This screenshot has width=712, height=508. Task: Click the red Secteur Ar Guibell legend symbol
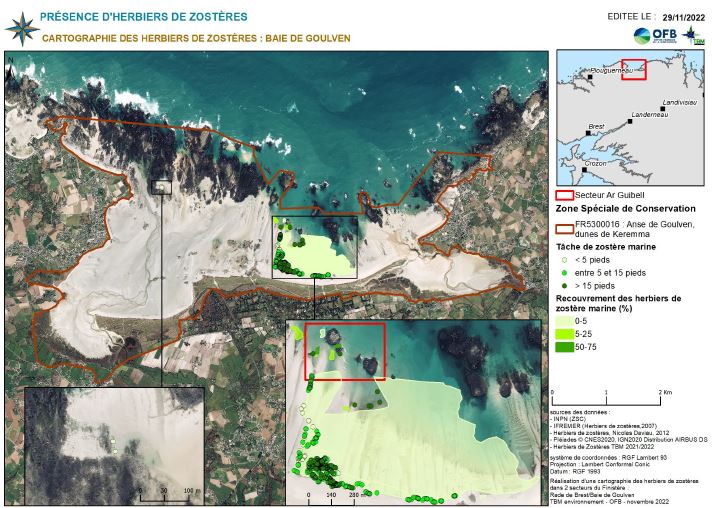(564, 196)
